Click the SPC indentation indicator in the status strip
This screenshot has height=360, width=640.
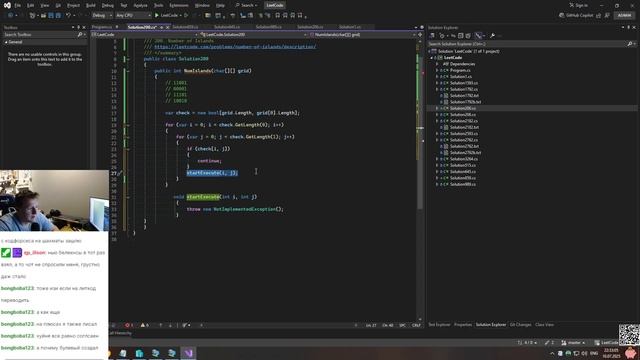[402, 325]
